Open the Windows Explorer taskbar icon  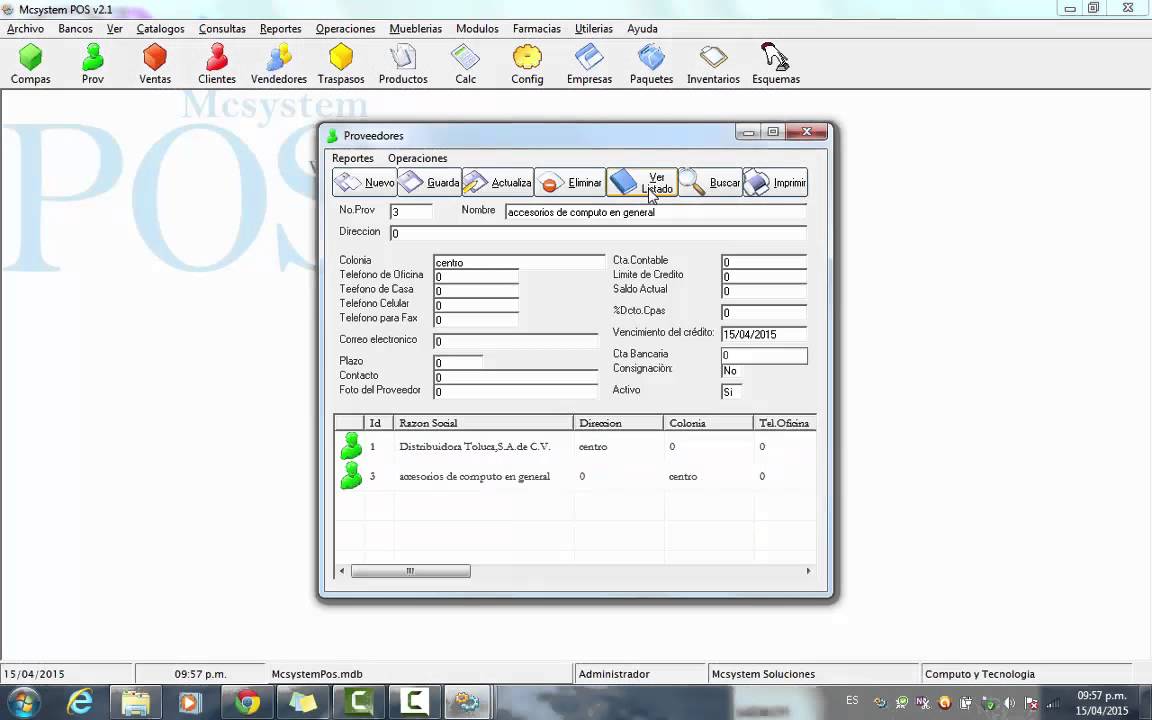[136, 702]
